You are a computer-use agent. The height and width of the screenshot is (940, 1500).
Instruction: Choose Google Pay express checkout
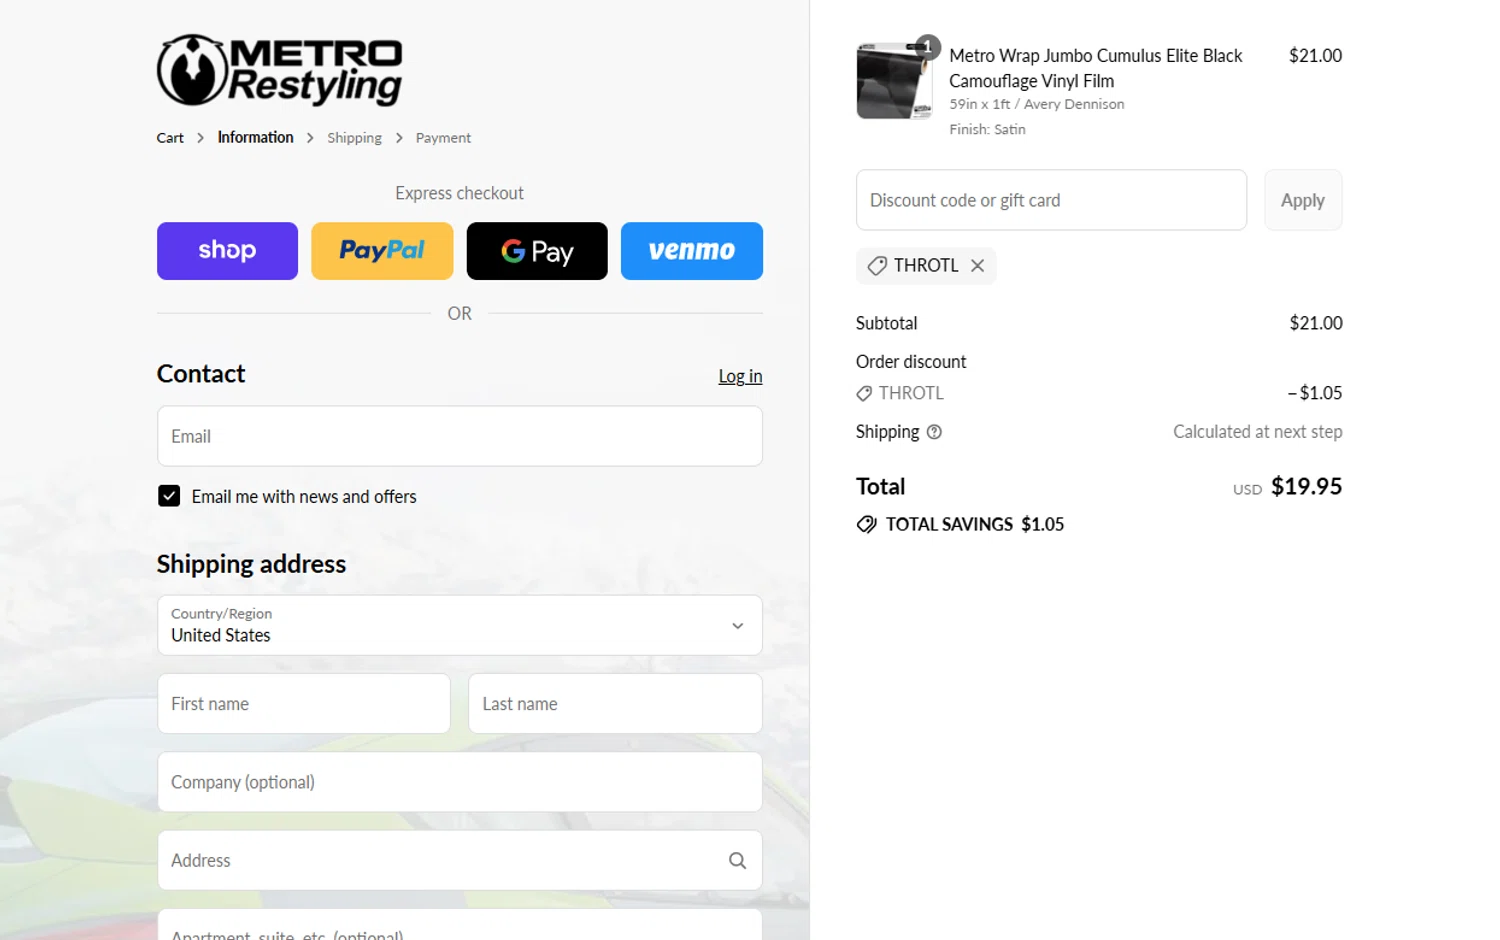click(x=537, y=251)
